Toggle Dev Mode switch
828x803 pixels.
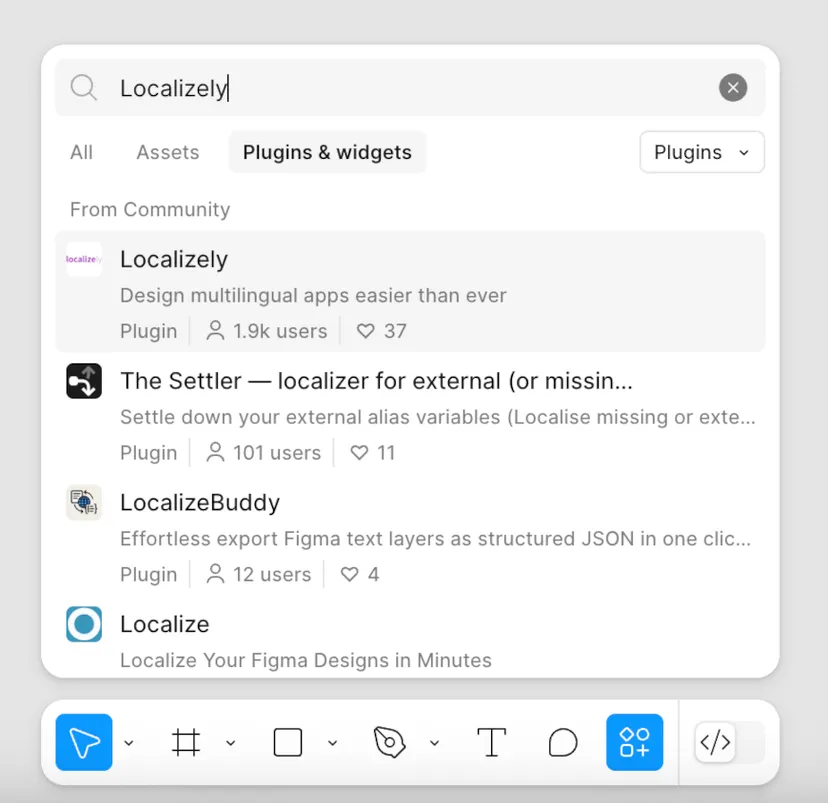[730, 742]
